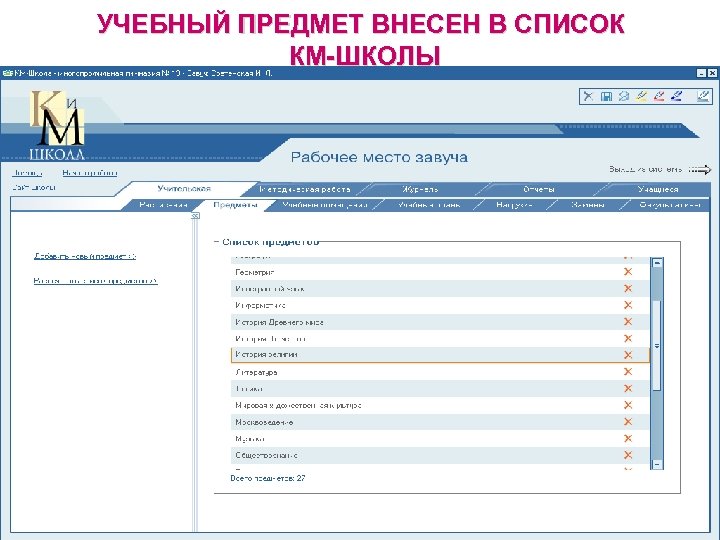Select the Литература row
The height and width of the screenshot is (540, 720).
440,372
